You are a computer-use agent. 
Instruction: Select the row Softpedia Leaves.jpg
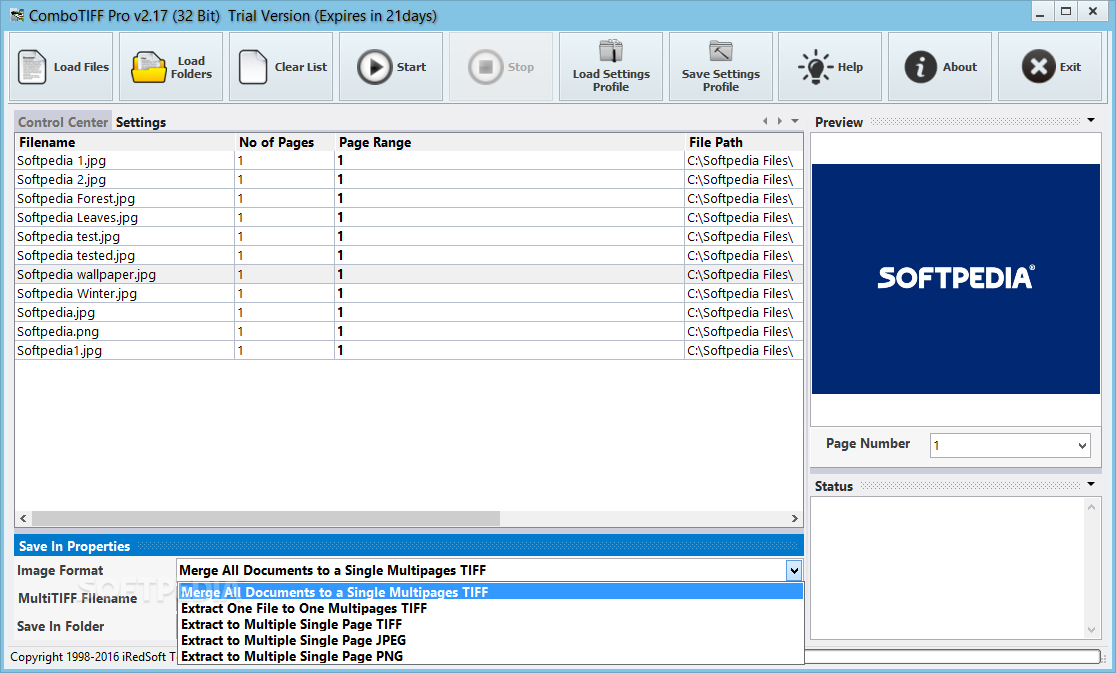(x=409, y=217)
